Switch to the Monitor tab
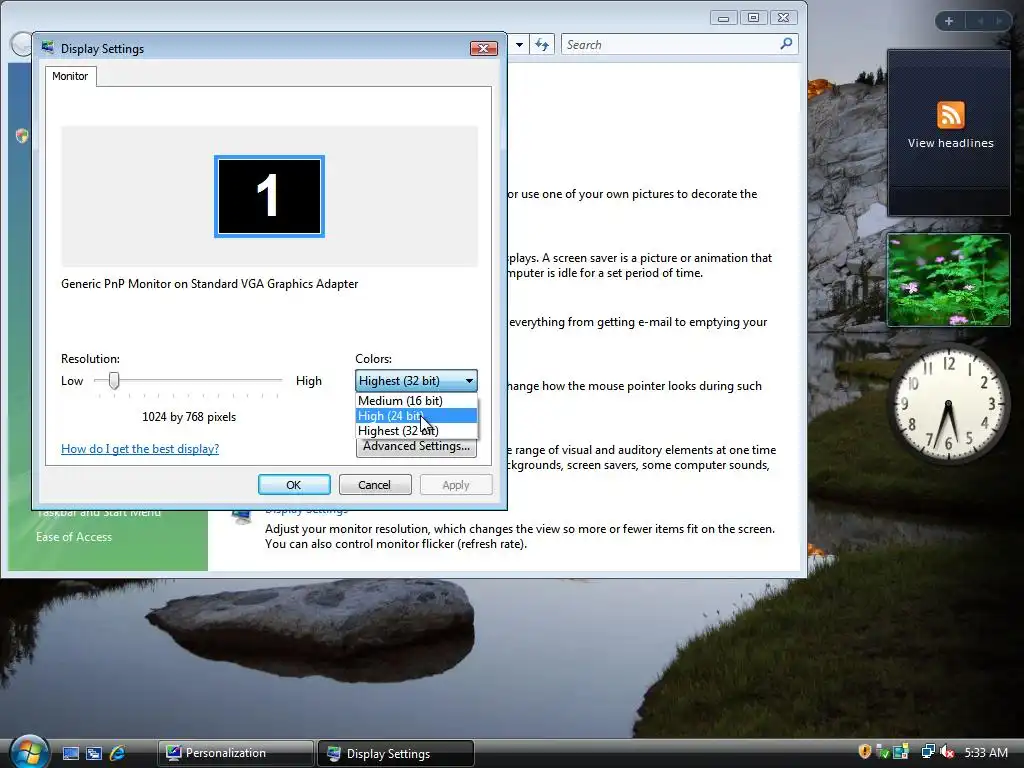The width and height of the screenshot is (1024, 768). coord(70,76)
